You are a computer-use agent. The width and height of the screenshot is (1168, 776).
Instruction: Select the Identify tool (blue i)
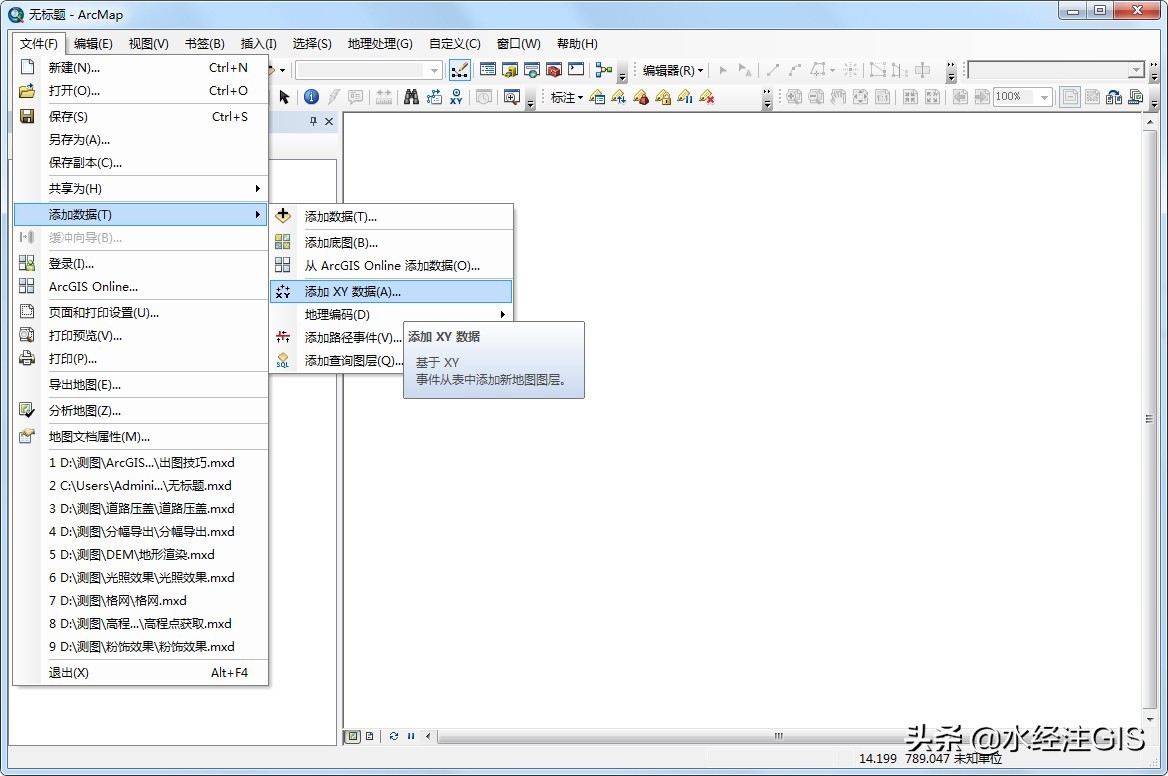pyautogui.click(x=311, y=97)
